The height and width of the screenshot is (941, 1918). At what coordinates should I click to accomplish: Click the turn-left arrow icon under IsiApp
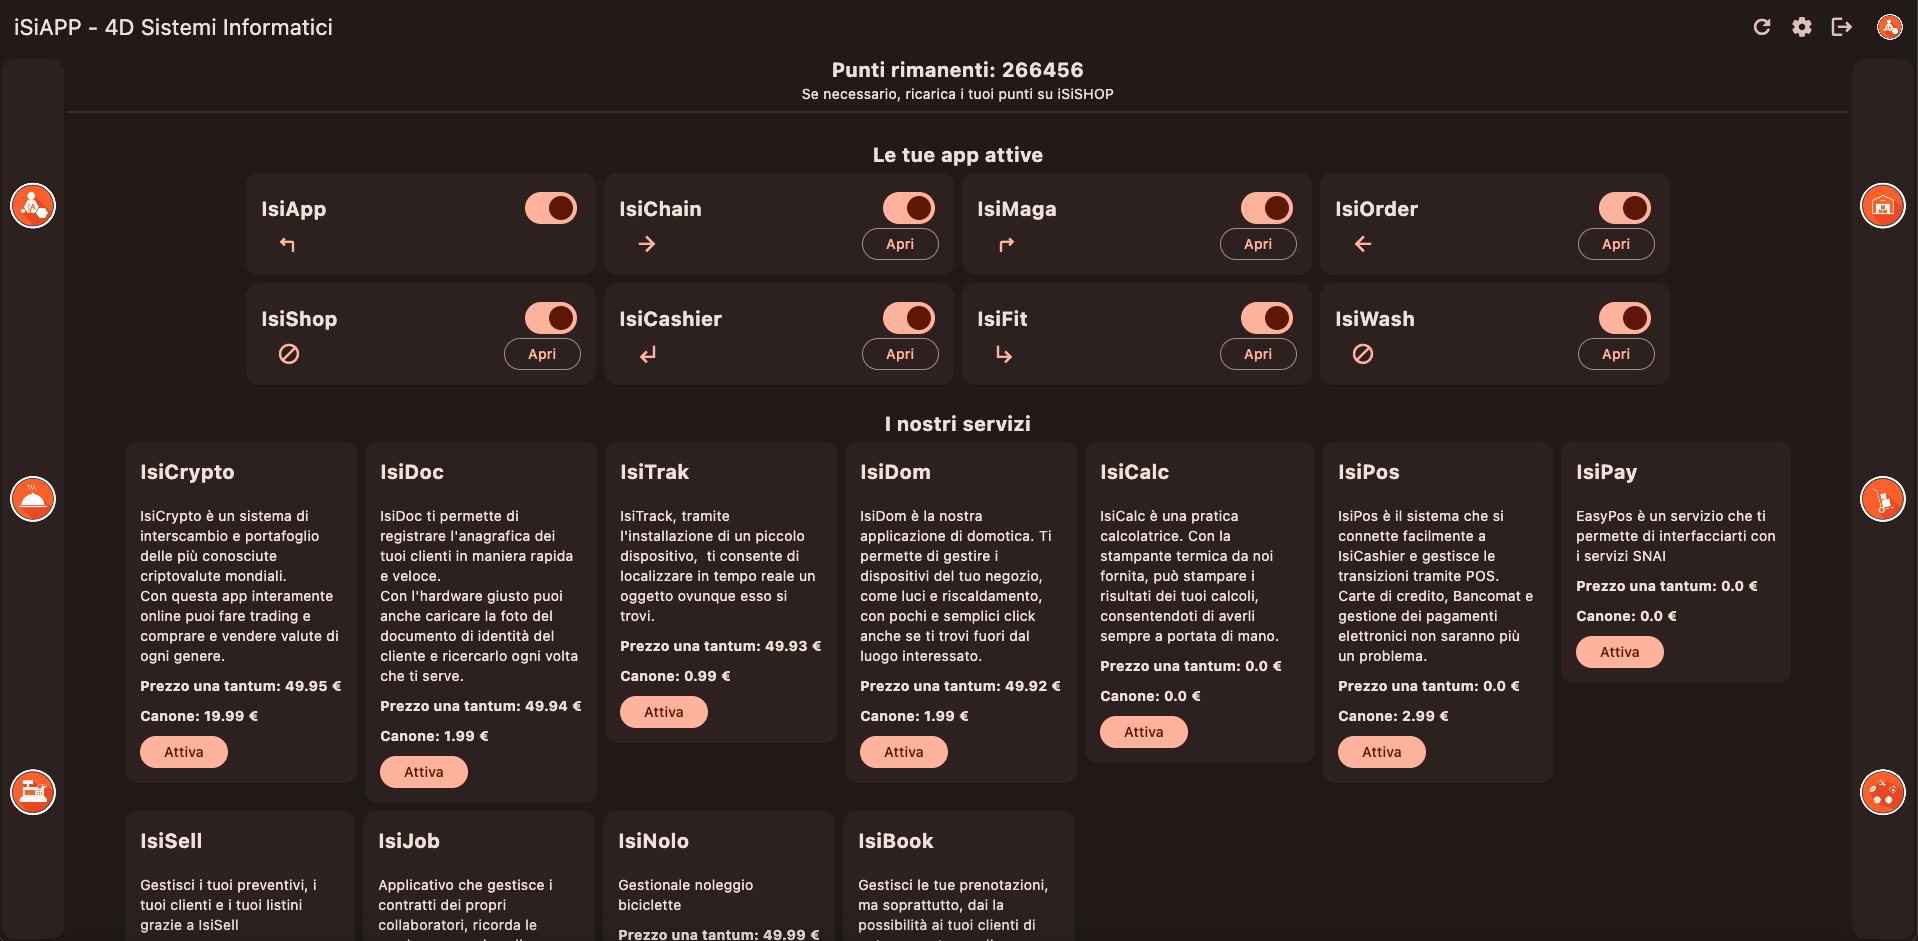[288, 245]
